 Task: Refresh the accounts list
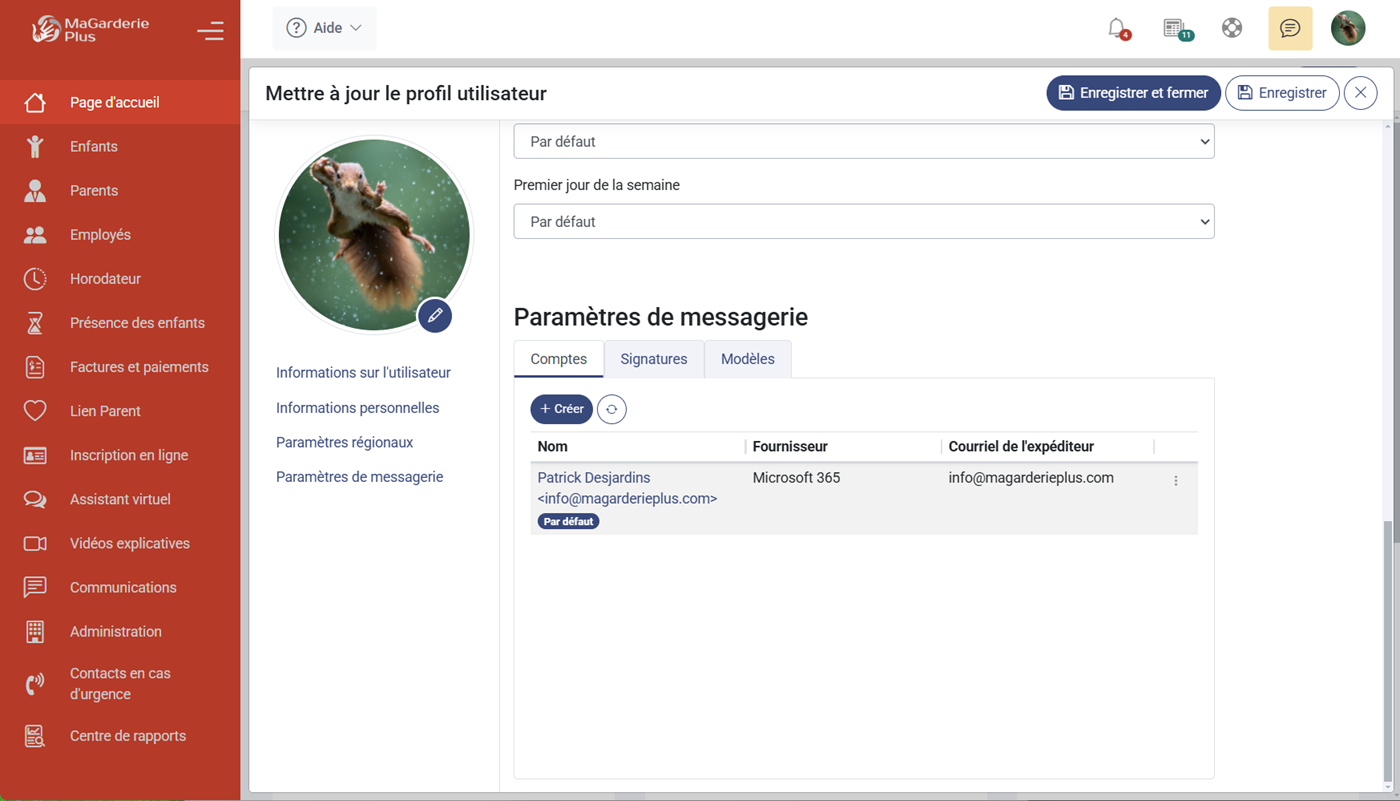tap(612, 409)
